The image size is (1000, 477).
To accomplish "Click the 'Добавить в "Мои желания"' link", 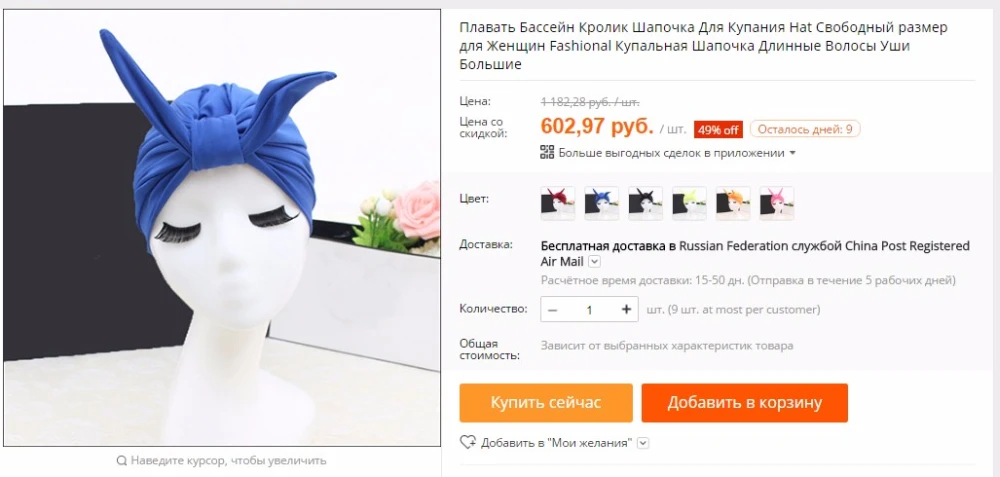I will point(557,443).
